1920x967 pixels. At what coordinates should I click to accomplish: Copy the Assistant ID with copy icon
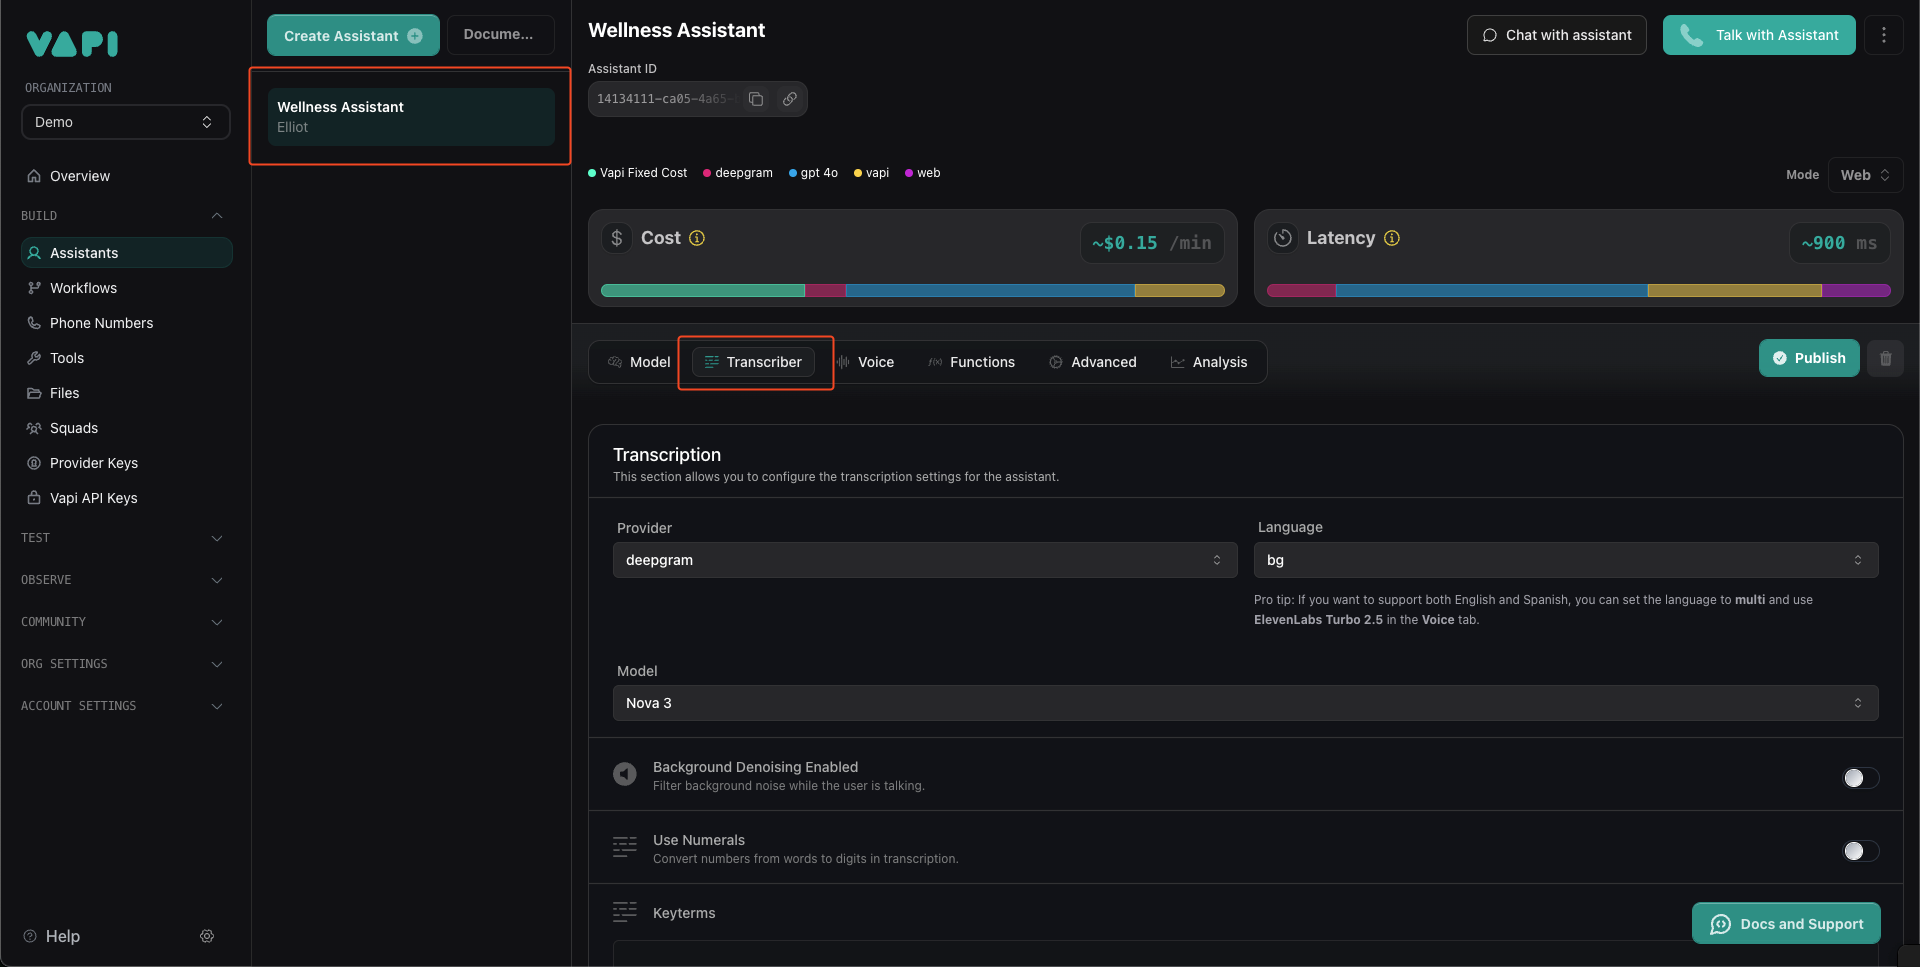coord(756,99)
